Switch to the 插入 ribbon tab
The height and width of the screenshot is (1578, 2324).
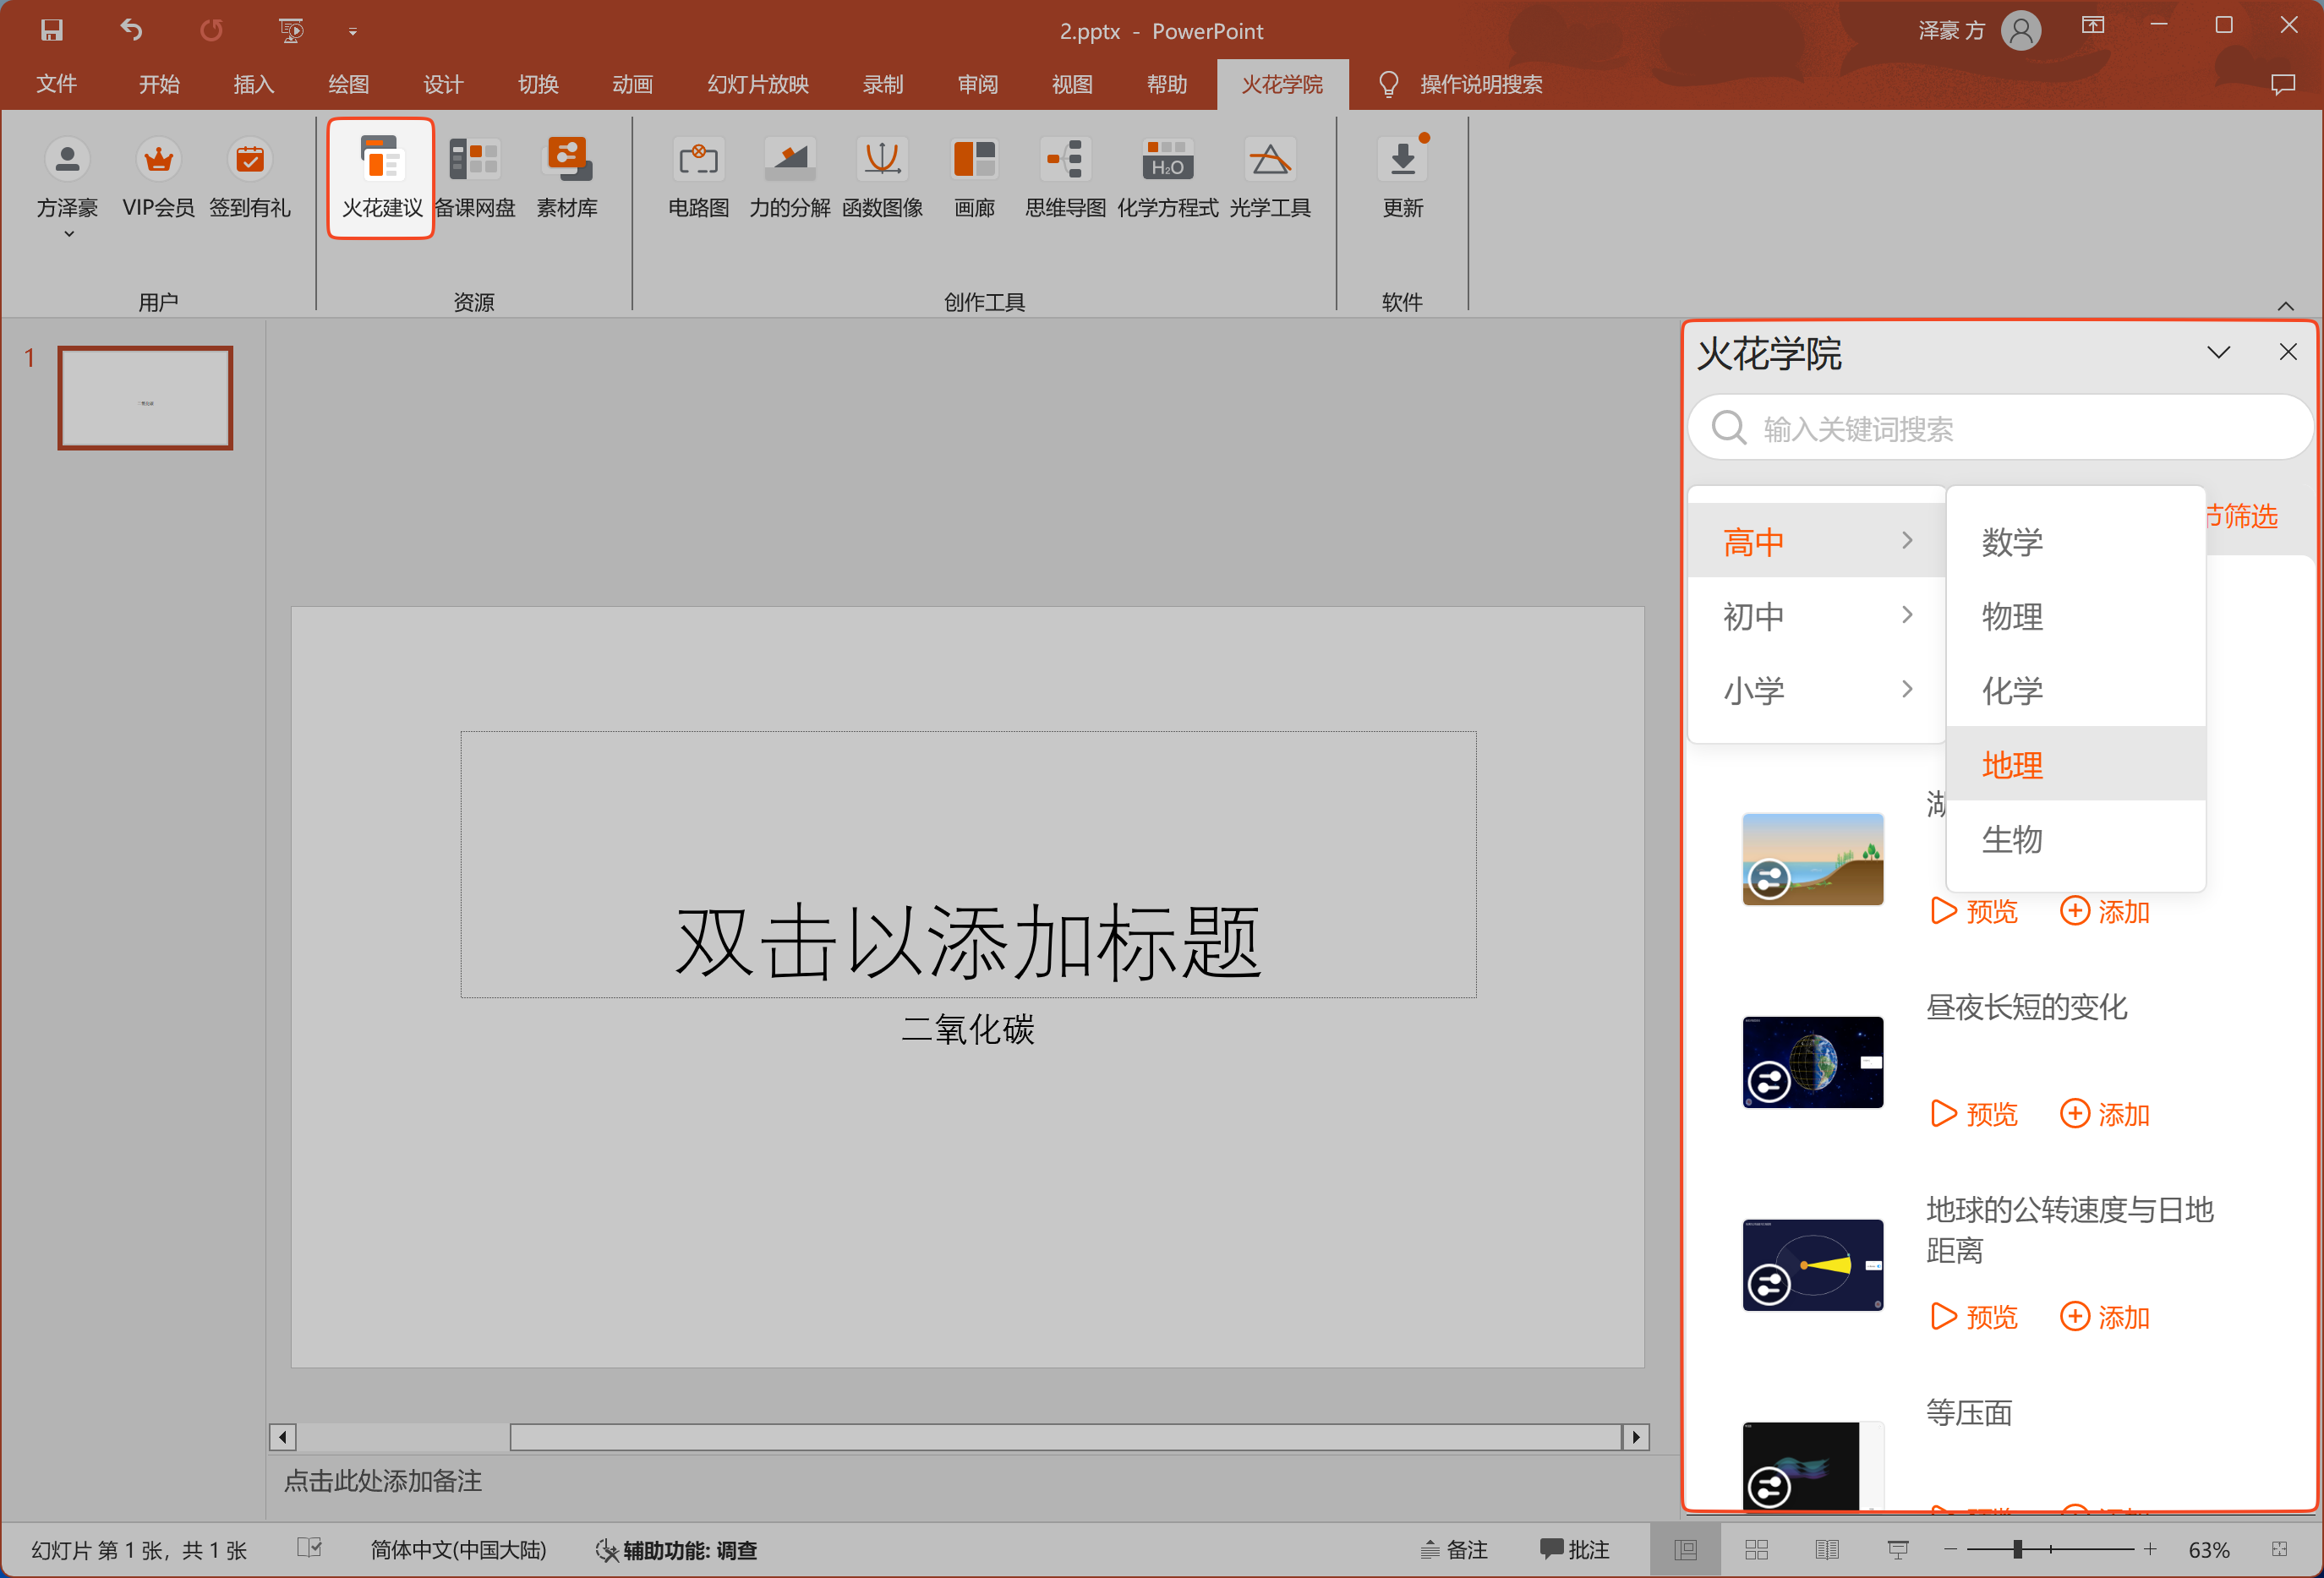254,84
